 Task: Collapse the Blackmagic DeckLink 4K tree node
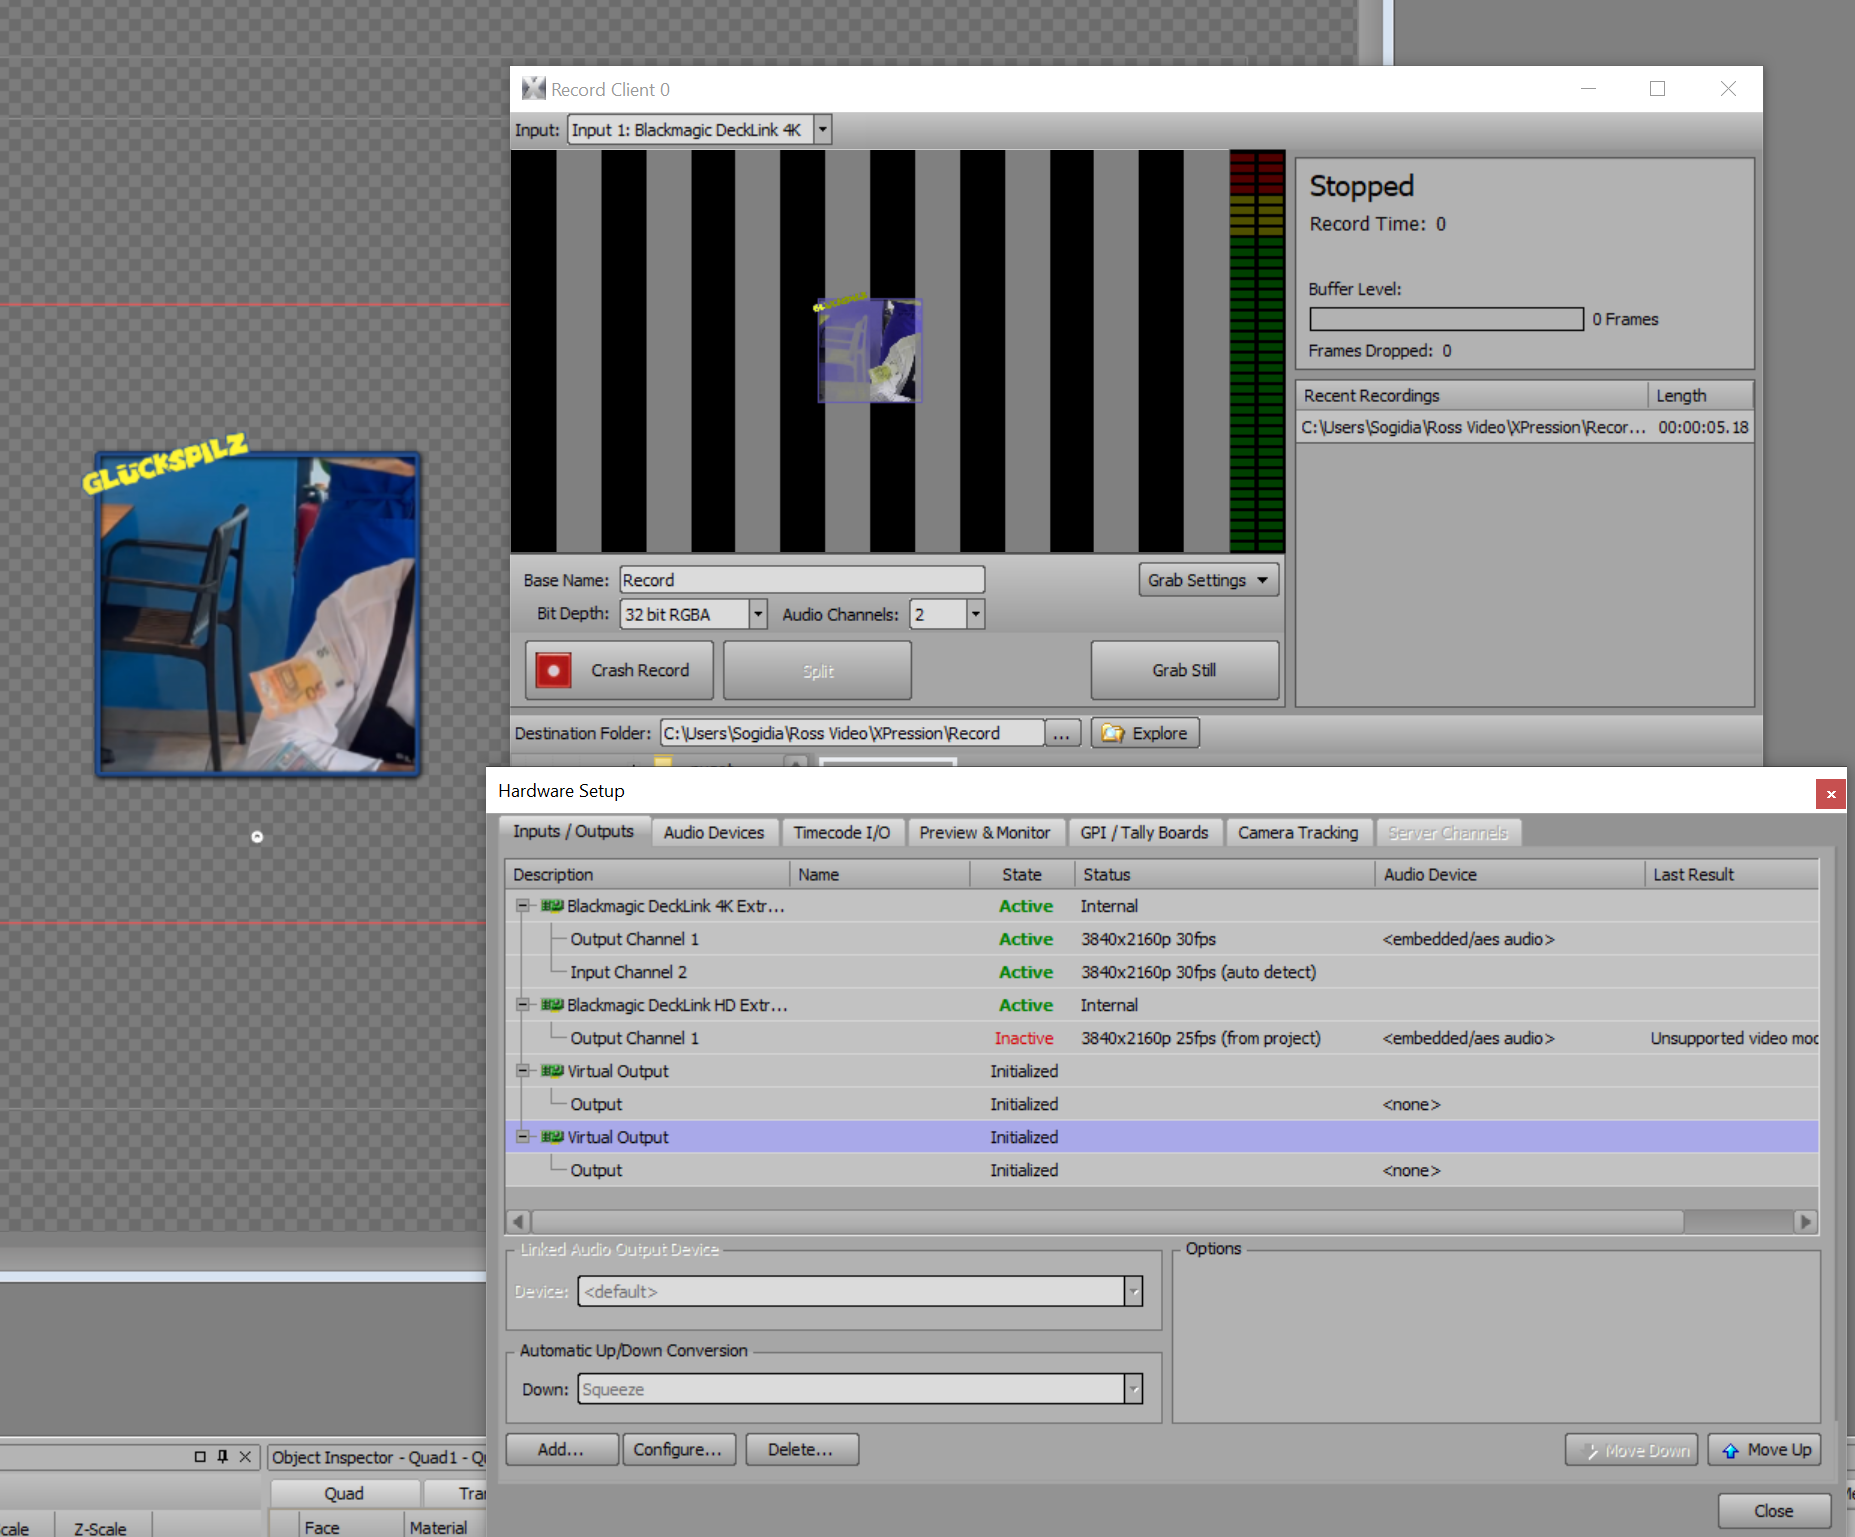coord(522,906)
